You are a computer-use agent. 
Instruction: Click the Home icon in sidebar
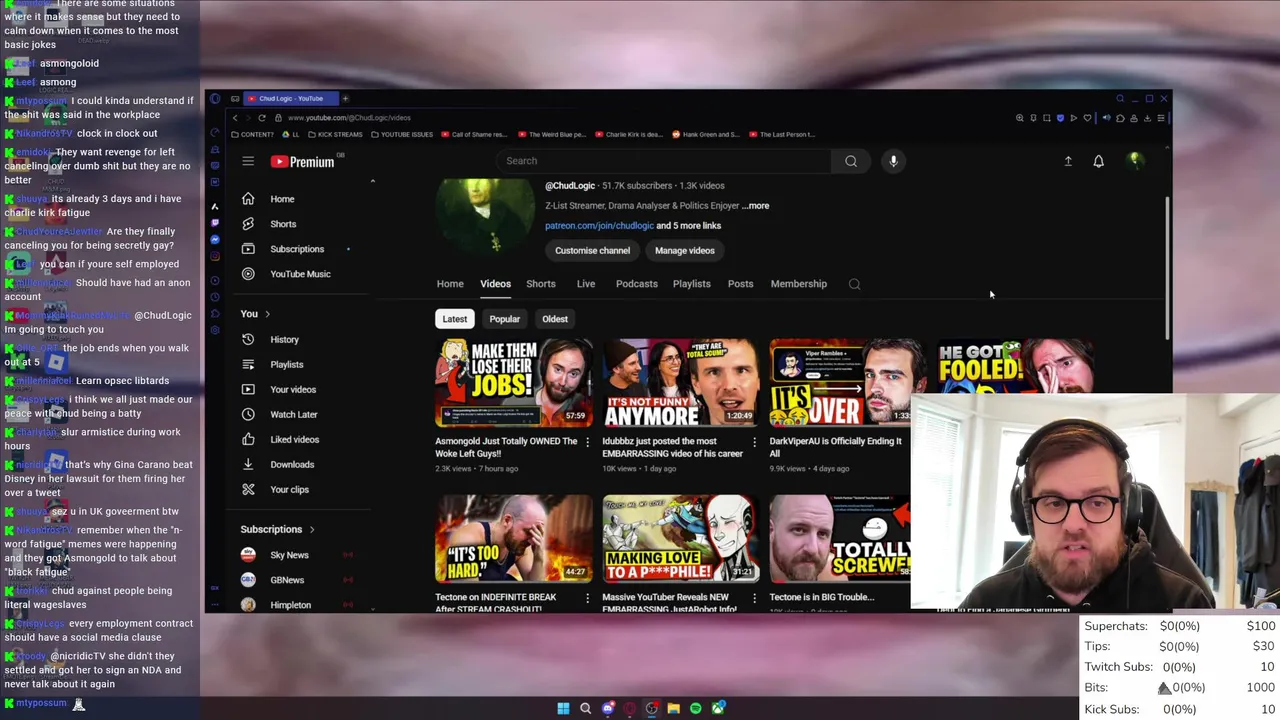coord(248,199)
